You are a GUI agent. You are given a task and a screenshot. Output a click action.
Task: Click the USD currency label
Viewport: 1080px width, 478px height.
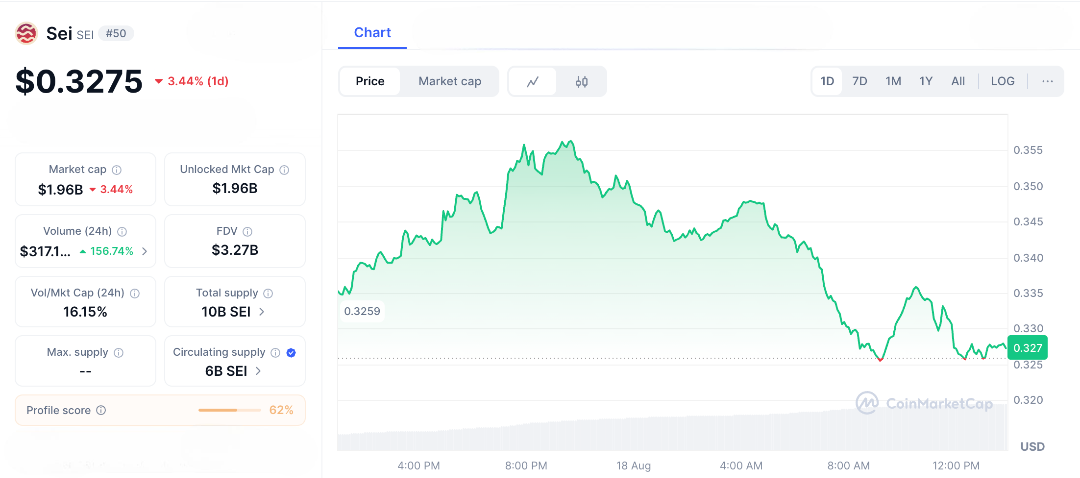coord(1032,447)
